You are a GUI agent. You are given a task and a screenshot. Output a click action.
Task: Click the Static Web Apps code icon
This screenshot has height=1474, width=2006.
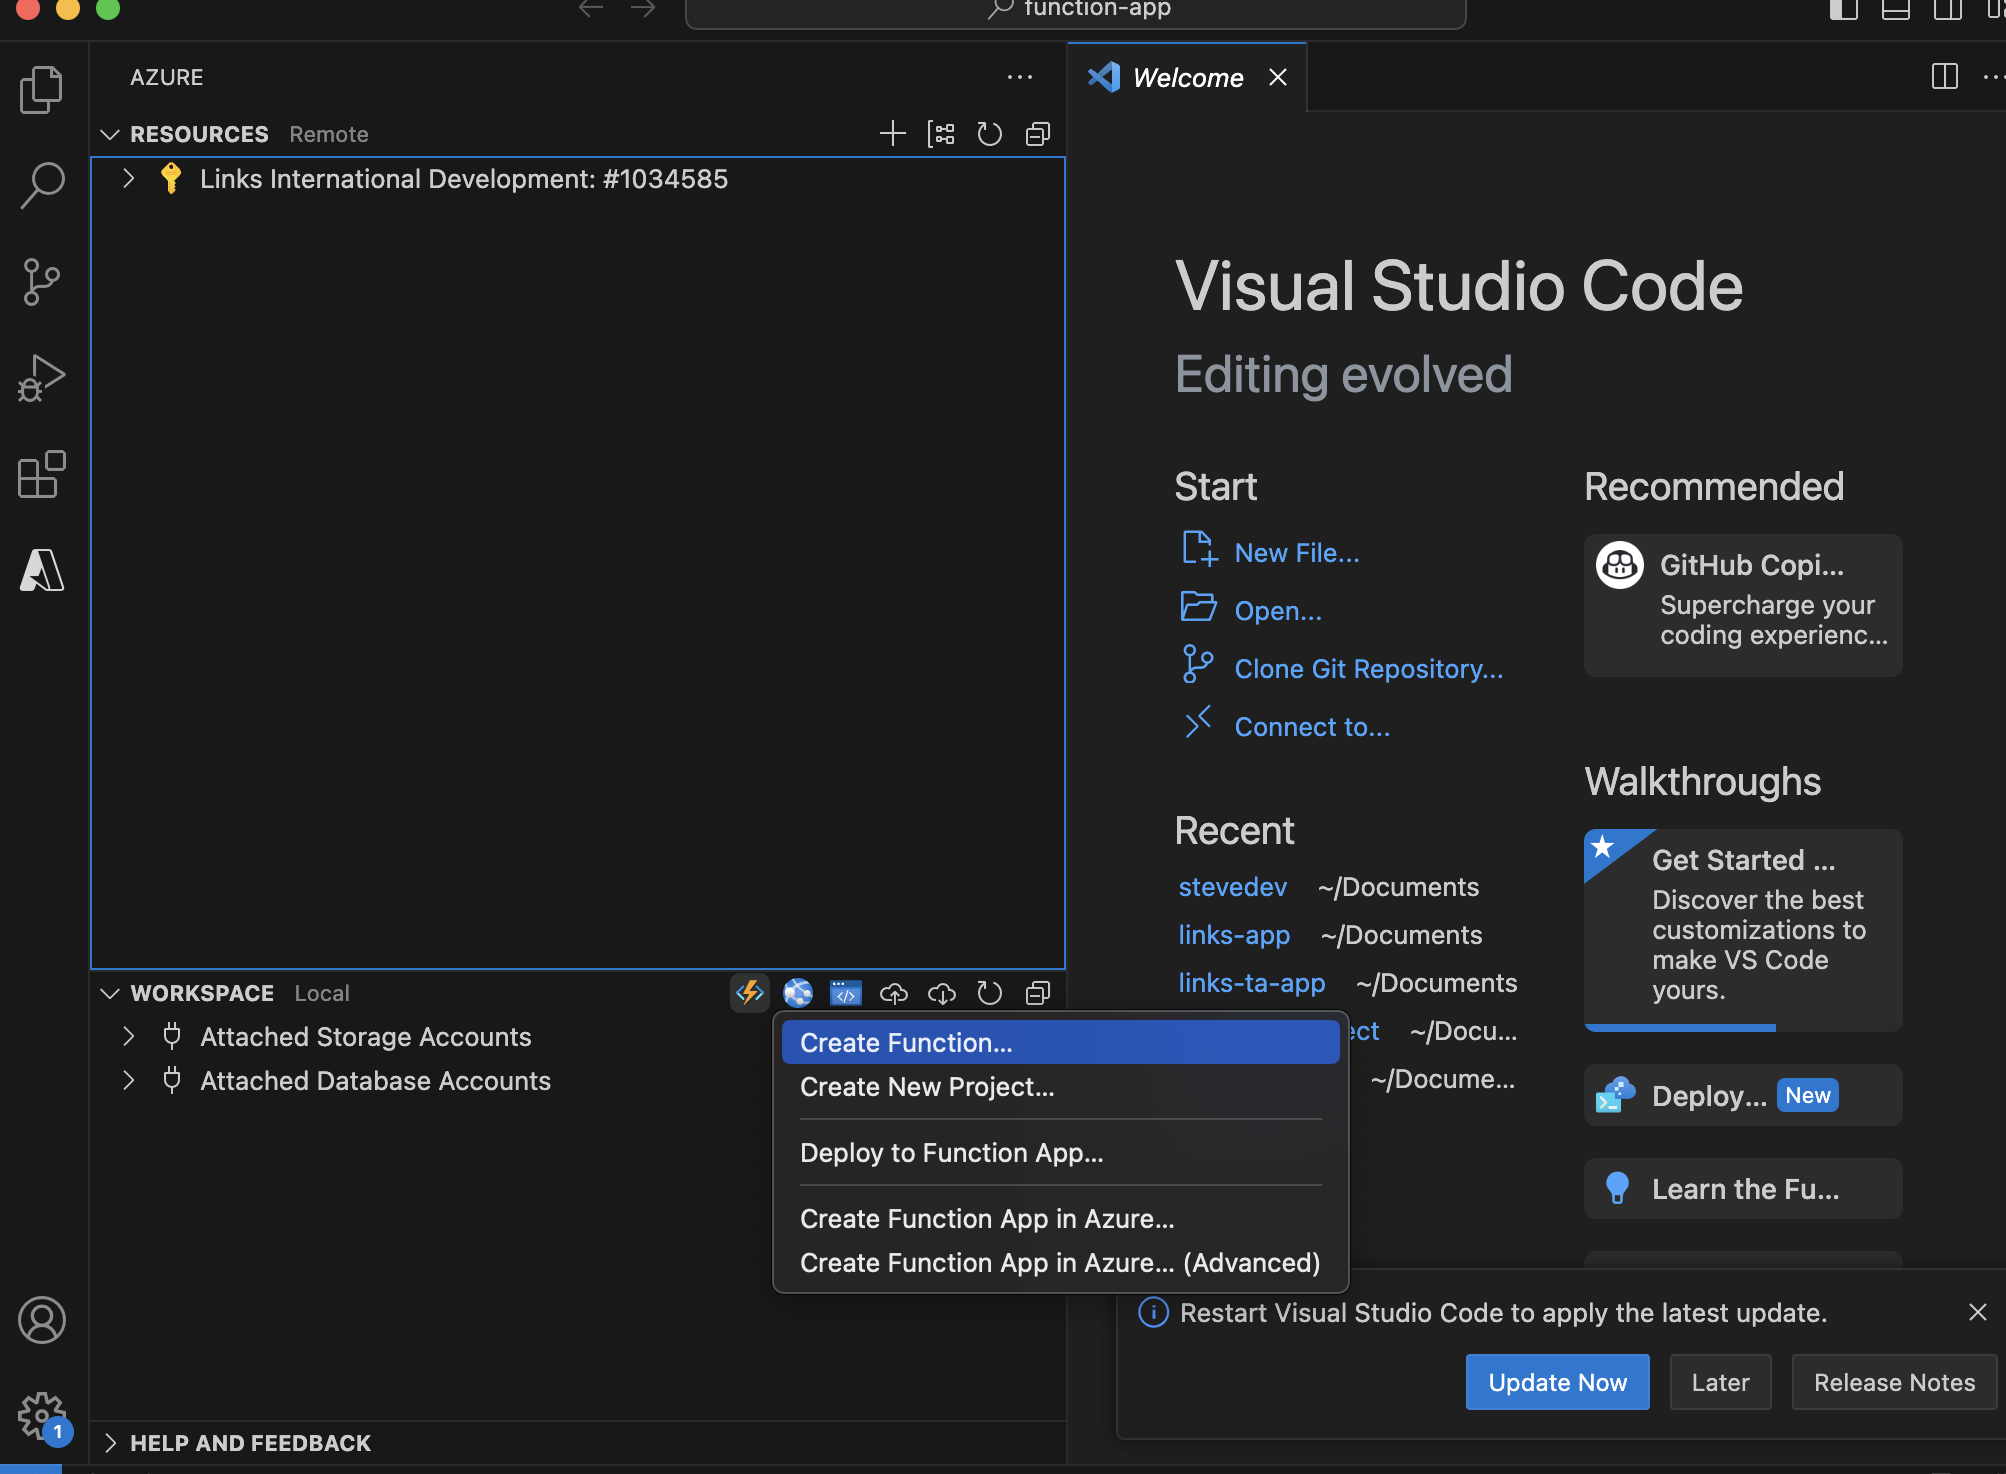846,993
